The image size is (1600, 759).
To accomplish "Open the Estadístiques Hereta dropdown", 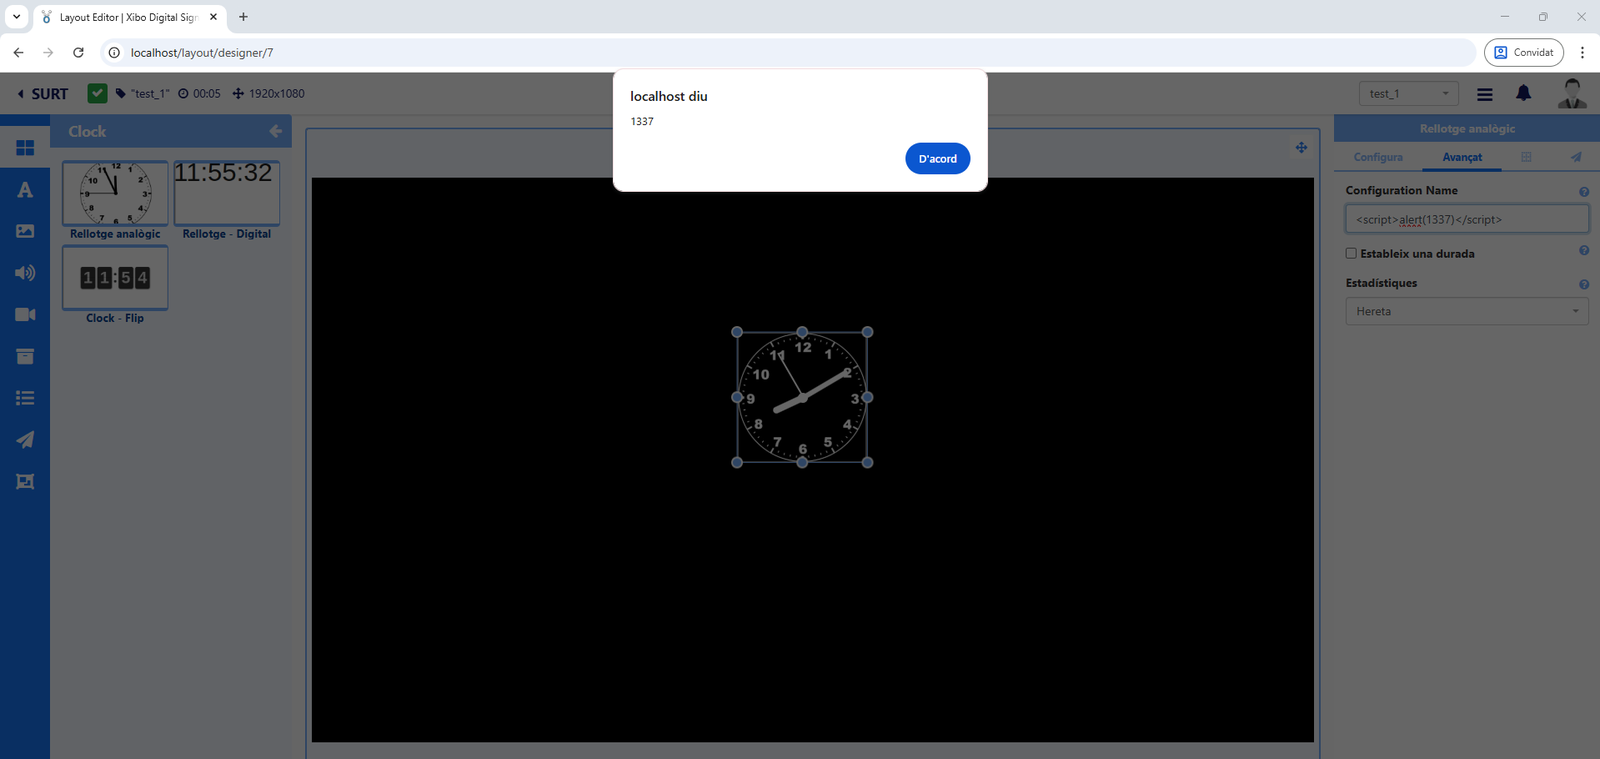I will pos(1467,312).
